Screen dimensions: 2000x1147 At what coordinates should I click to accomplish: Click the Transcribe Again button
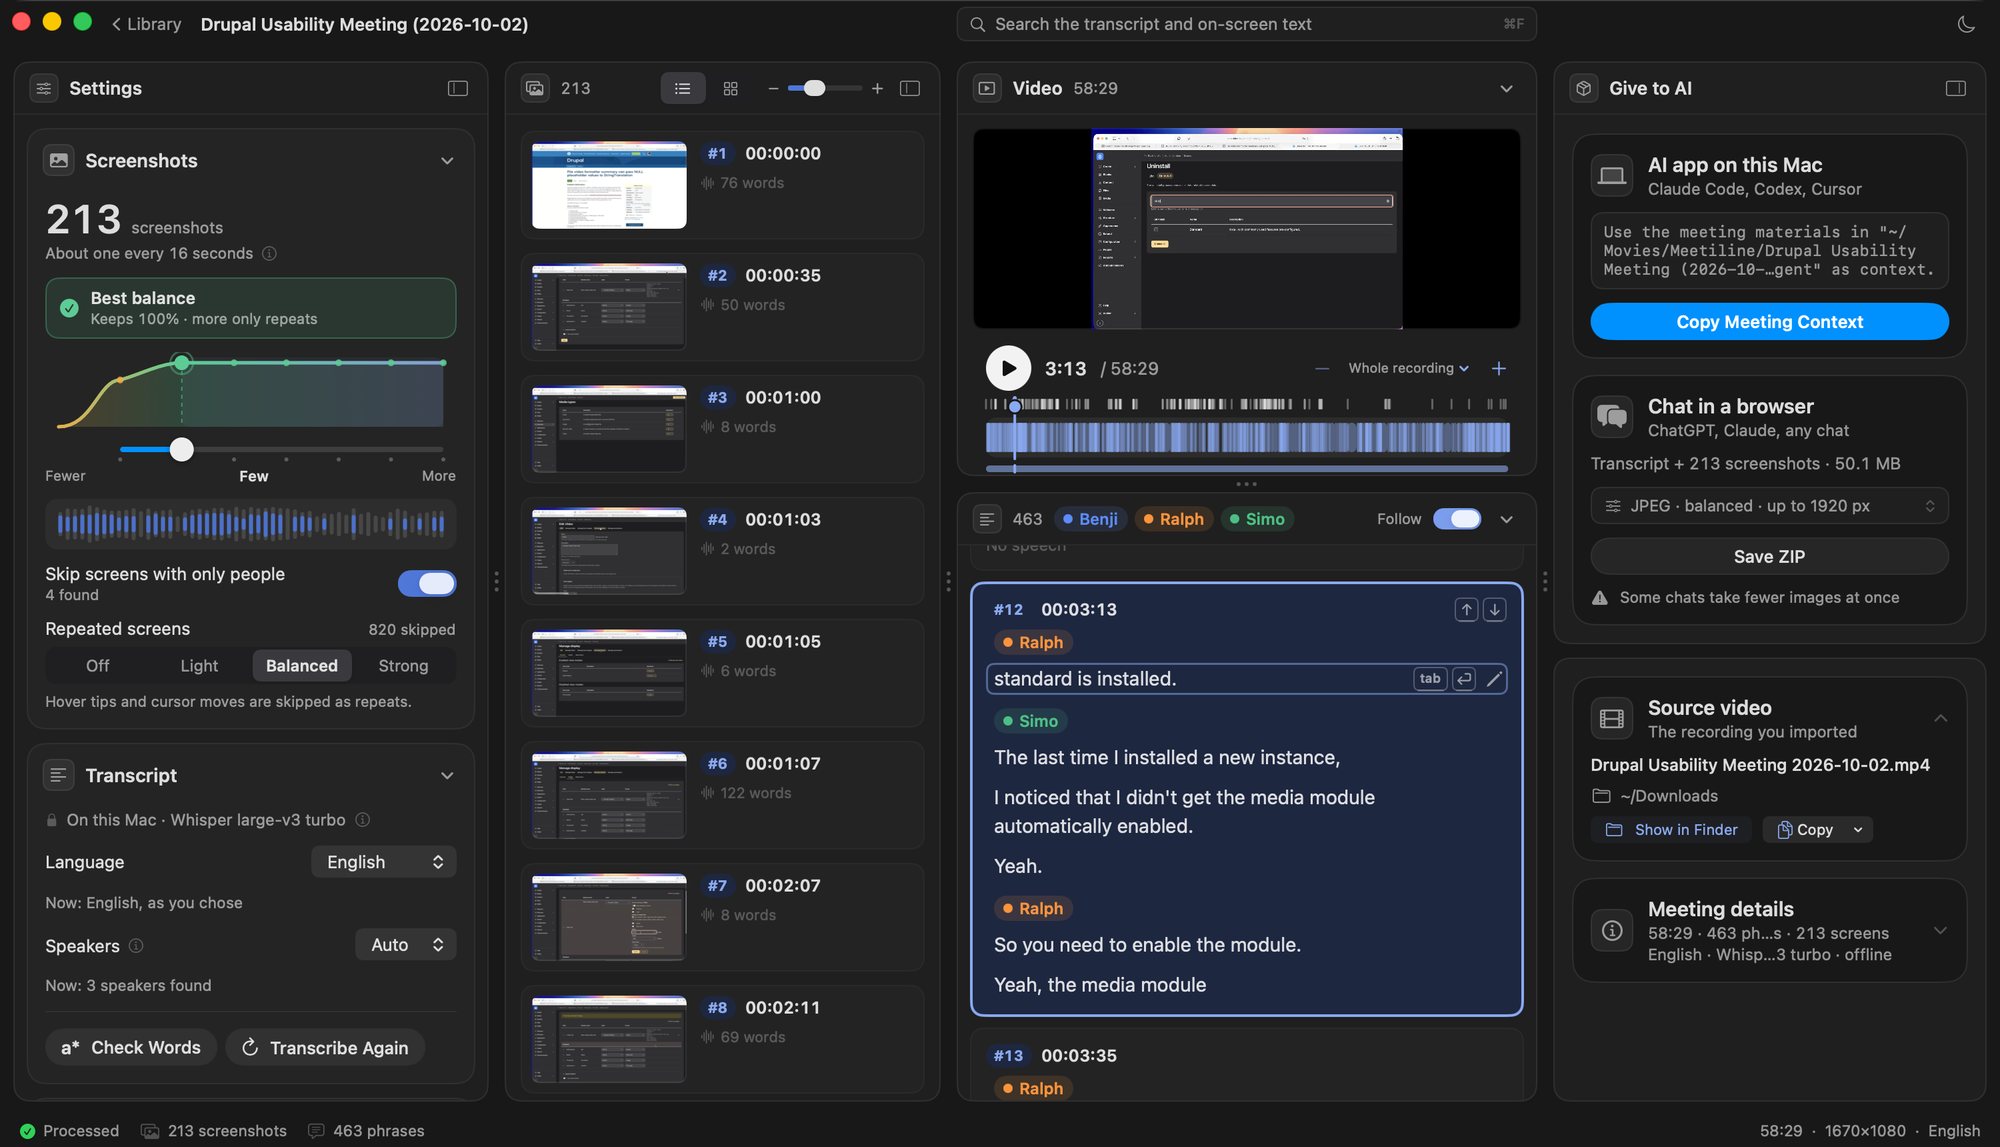click(x=325, y=1048)
